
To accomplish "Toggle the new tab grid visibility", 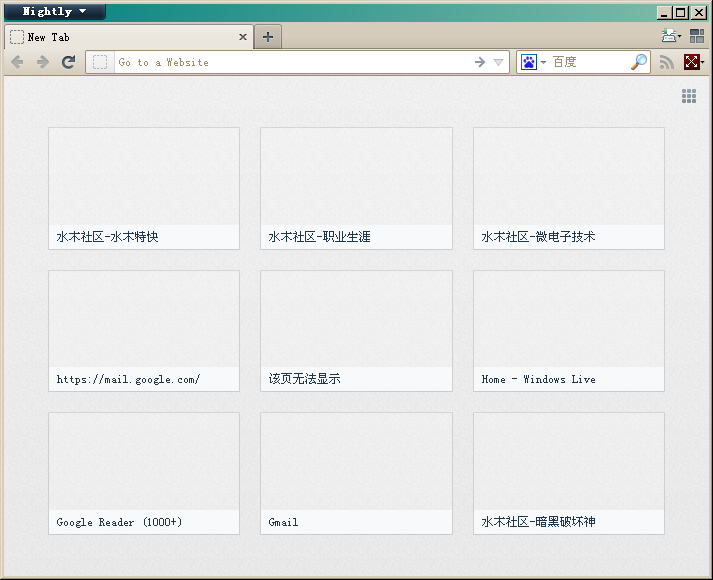I will [689, 96].
